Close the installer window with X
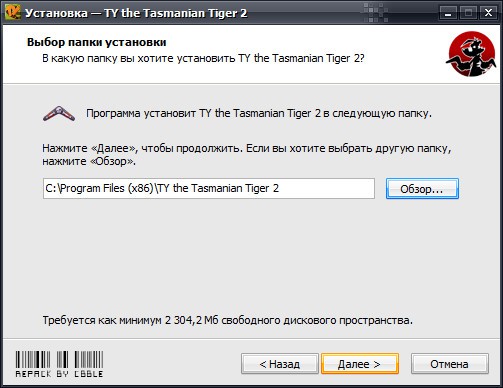Screen dimensions: 503x388 (x=488, y=13)
